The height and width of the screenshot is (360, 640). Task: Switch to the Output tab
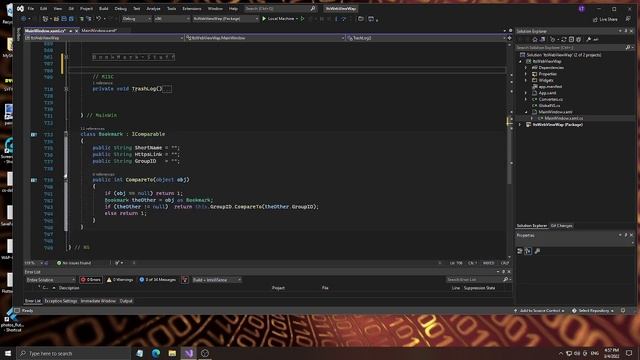pos(126,301)
